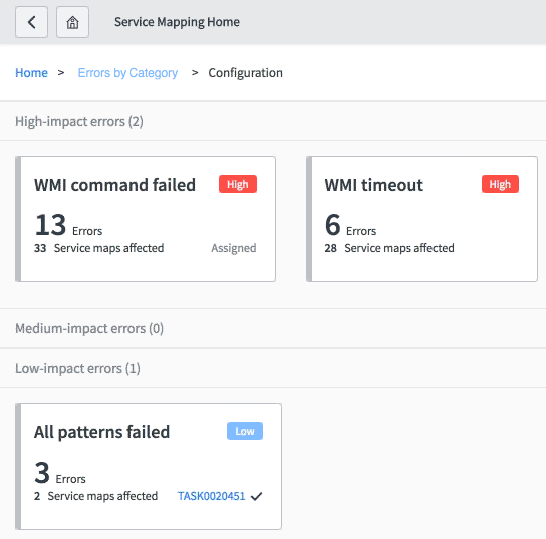Viewport: 546px width, 539px height.
Task: Collapse the Low-impact errors section header
Action: click(273, 368)
